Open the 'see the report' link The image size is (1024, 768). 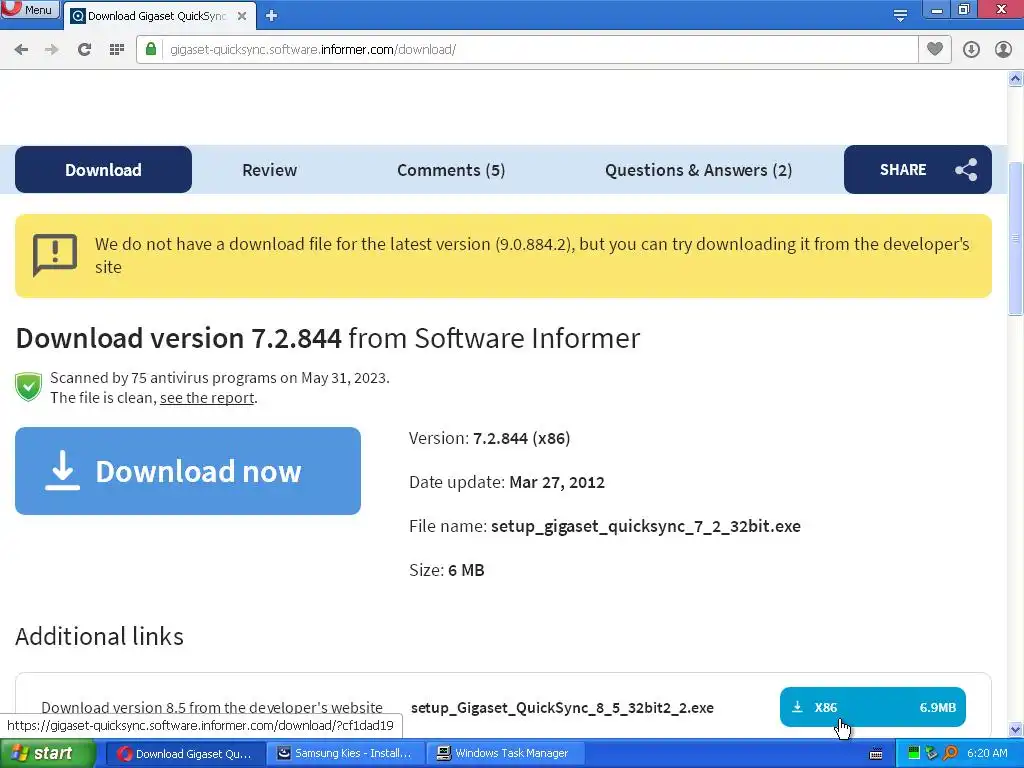click(x=207, y=398)
